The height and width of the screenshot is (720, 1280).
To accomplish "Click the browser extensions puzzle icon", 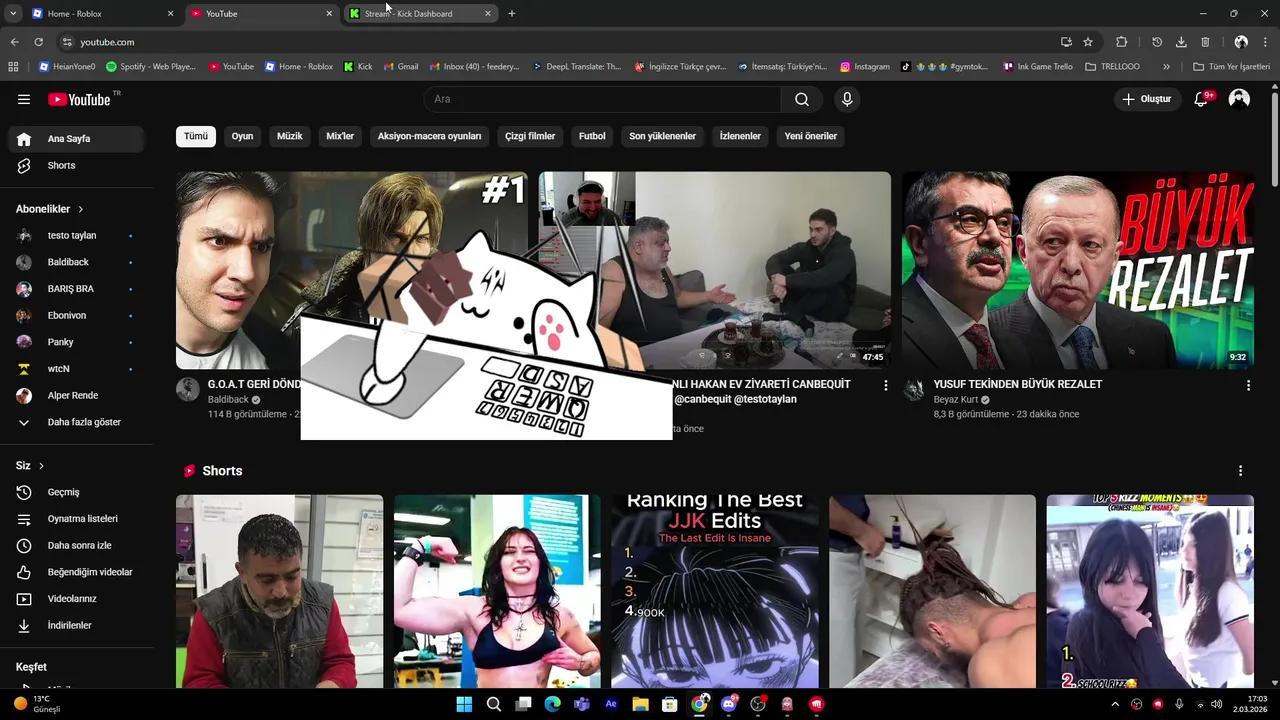I will tap(1122, 42).
